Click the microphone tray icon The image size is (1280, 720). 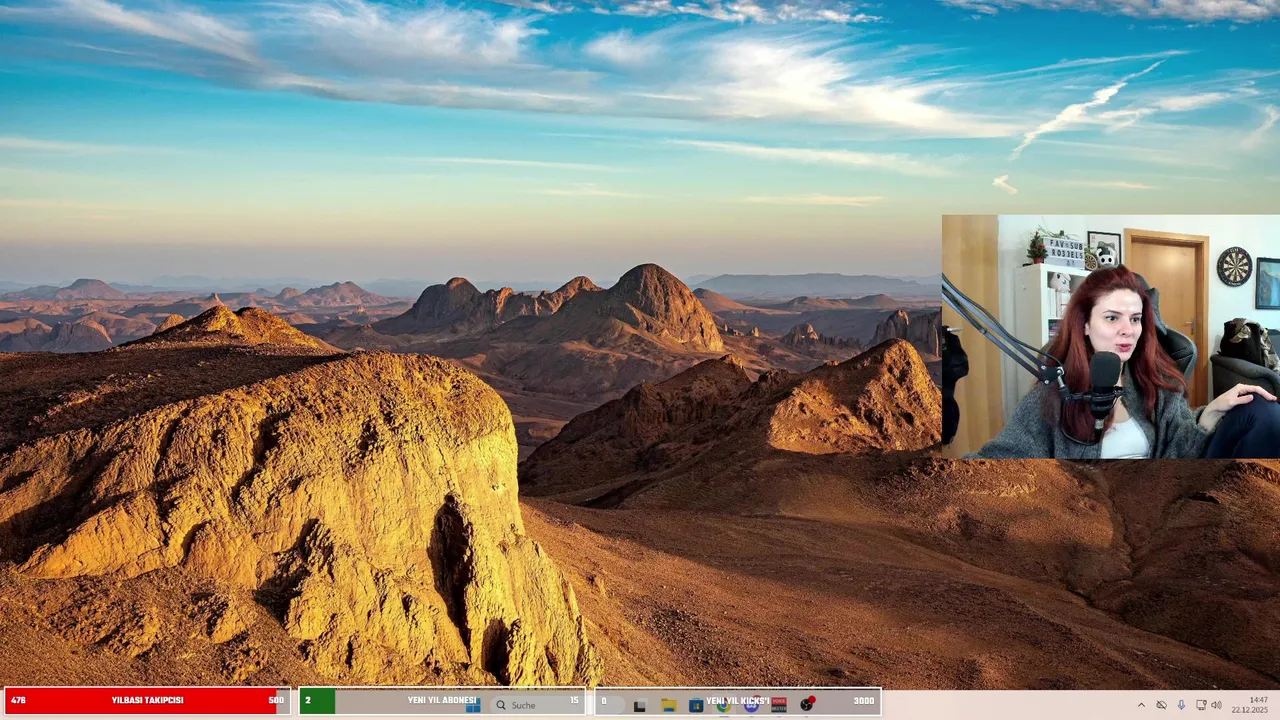pyautogui.click(x=1181, y=705)
